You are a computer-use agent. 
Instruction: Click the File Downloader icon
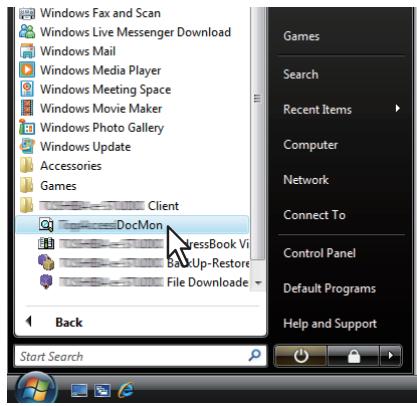pos(46,282)
